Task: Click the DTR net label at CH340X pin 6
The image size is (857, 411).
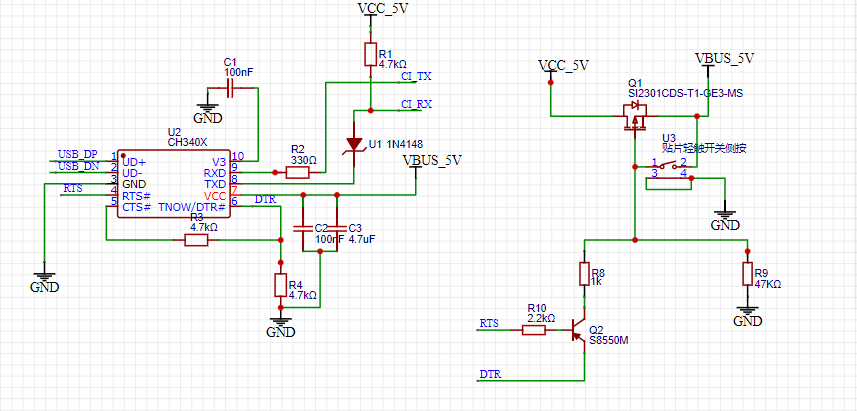Action: coord(266,199)
